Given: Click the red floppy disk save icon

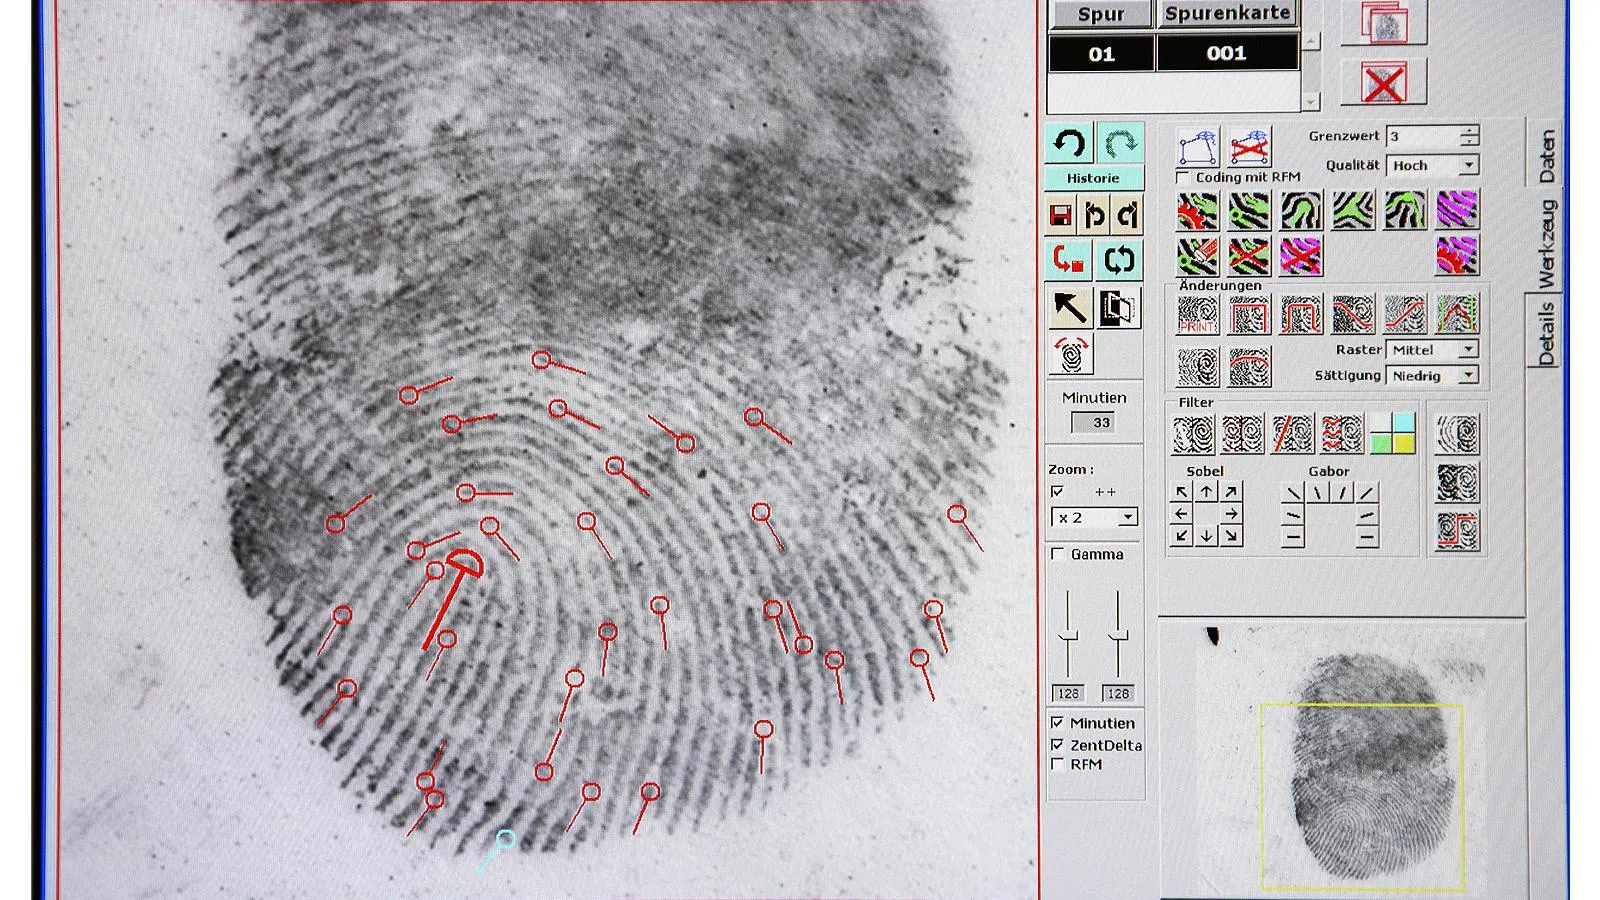Looking at the screenshot, I should click(1061, 215).
